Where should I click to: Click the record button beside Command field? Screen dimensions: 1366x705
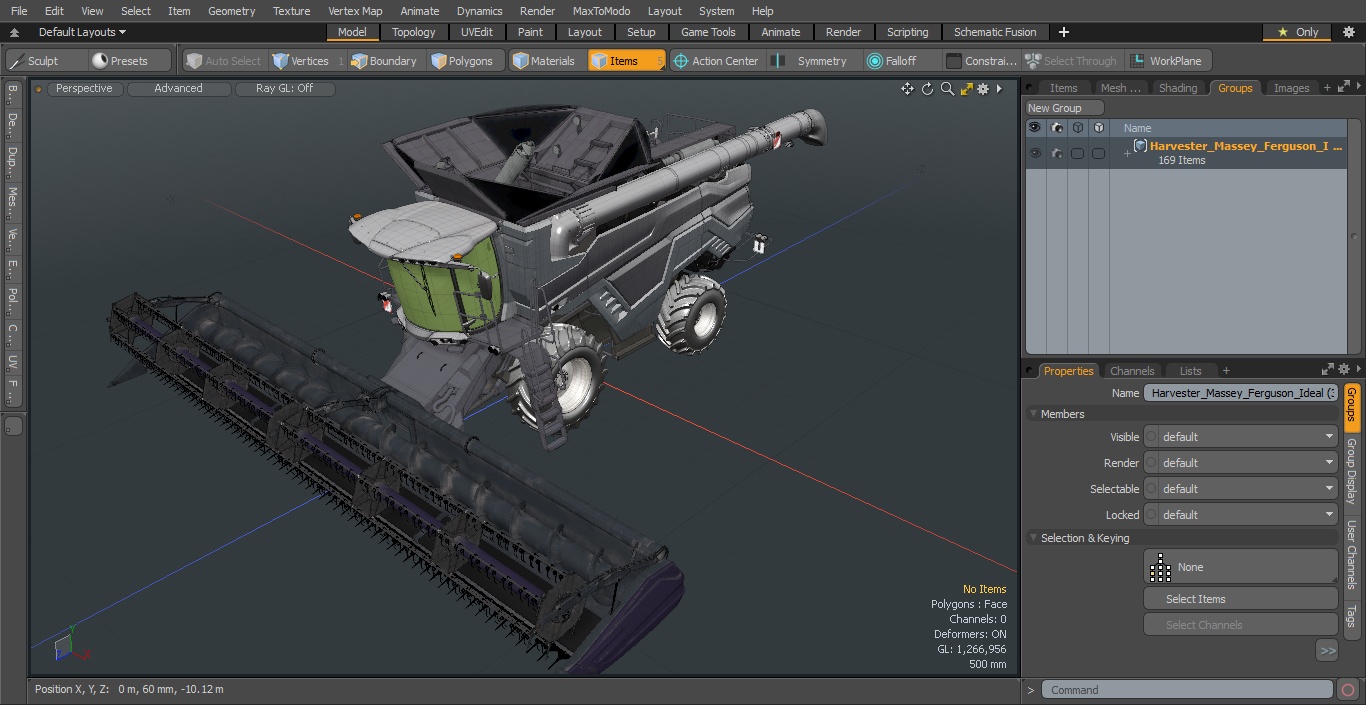[1348, 690]
